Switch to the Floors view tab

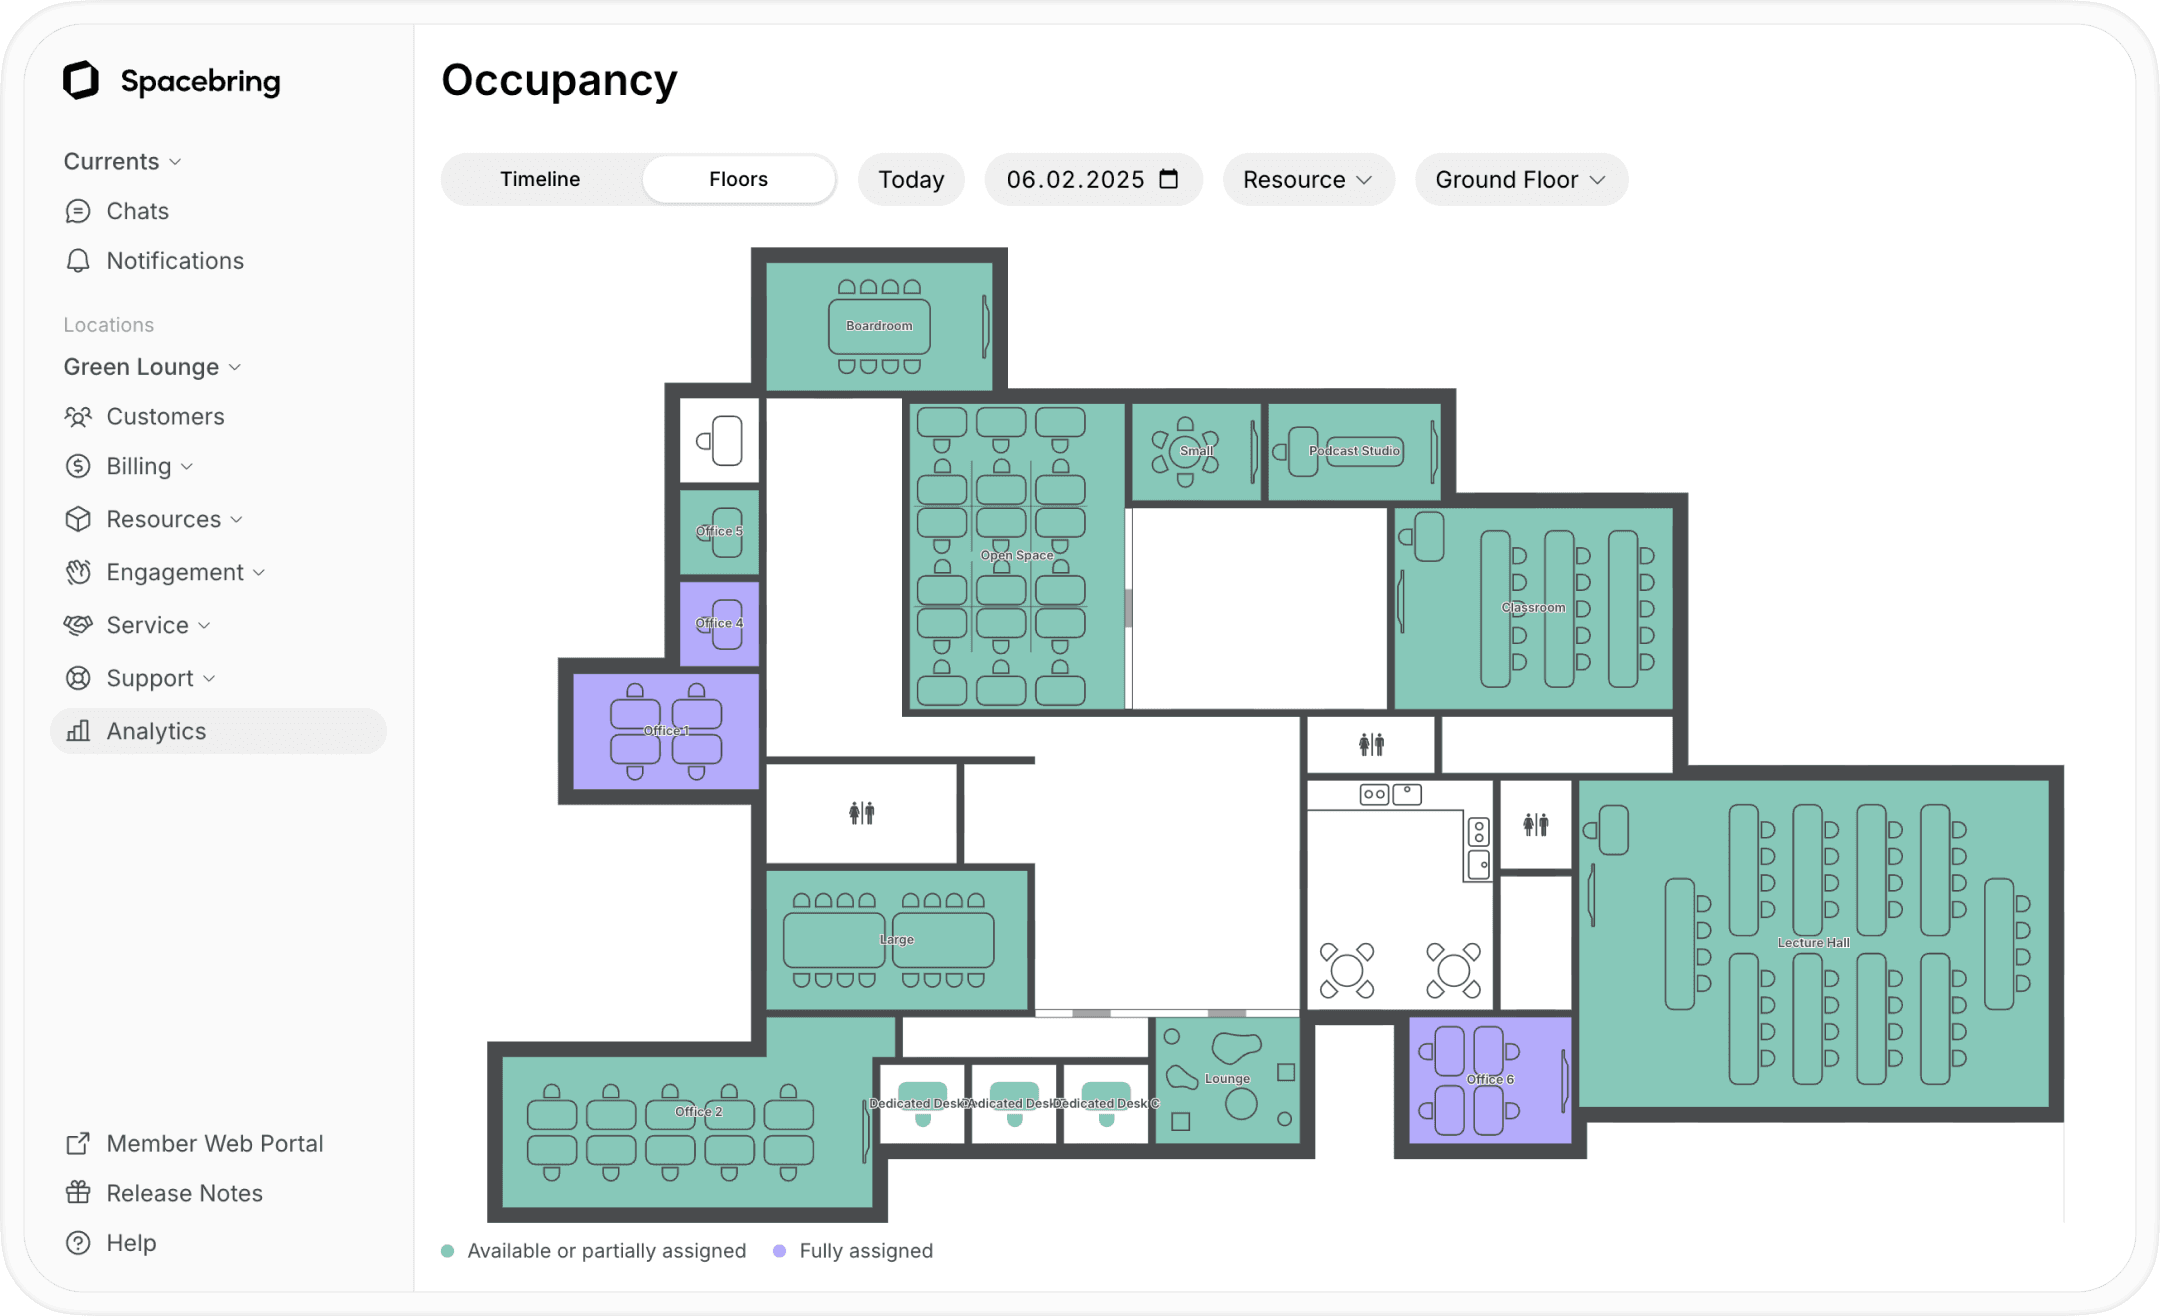pyautogui.click(x=737, y=179)
